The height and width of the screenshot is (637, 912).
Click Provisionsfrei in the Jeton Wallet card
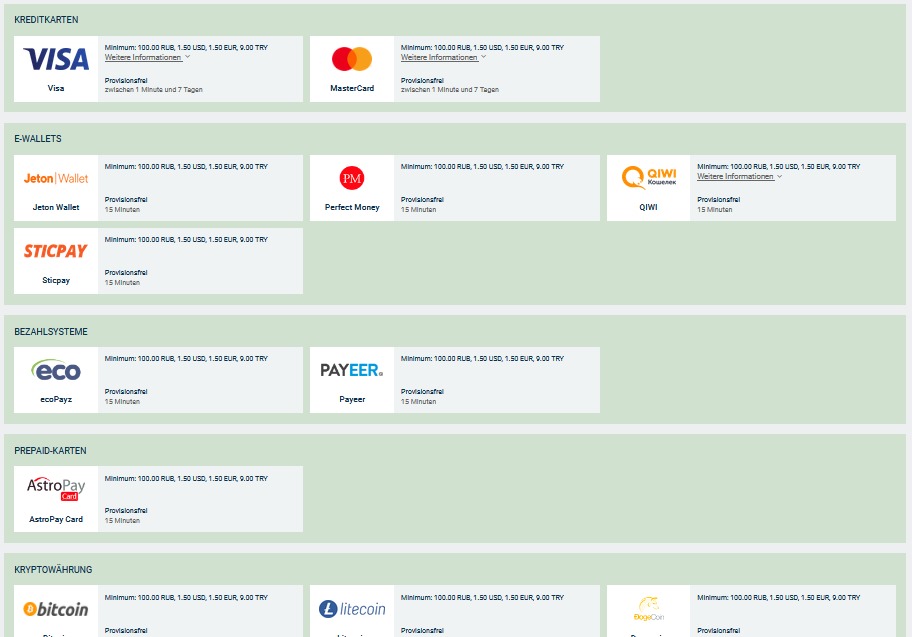coord(126,200)
